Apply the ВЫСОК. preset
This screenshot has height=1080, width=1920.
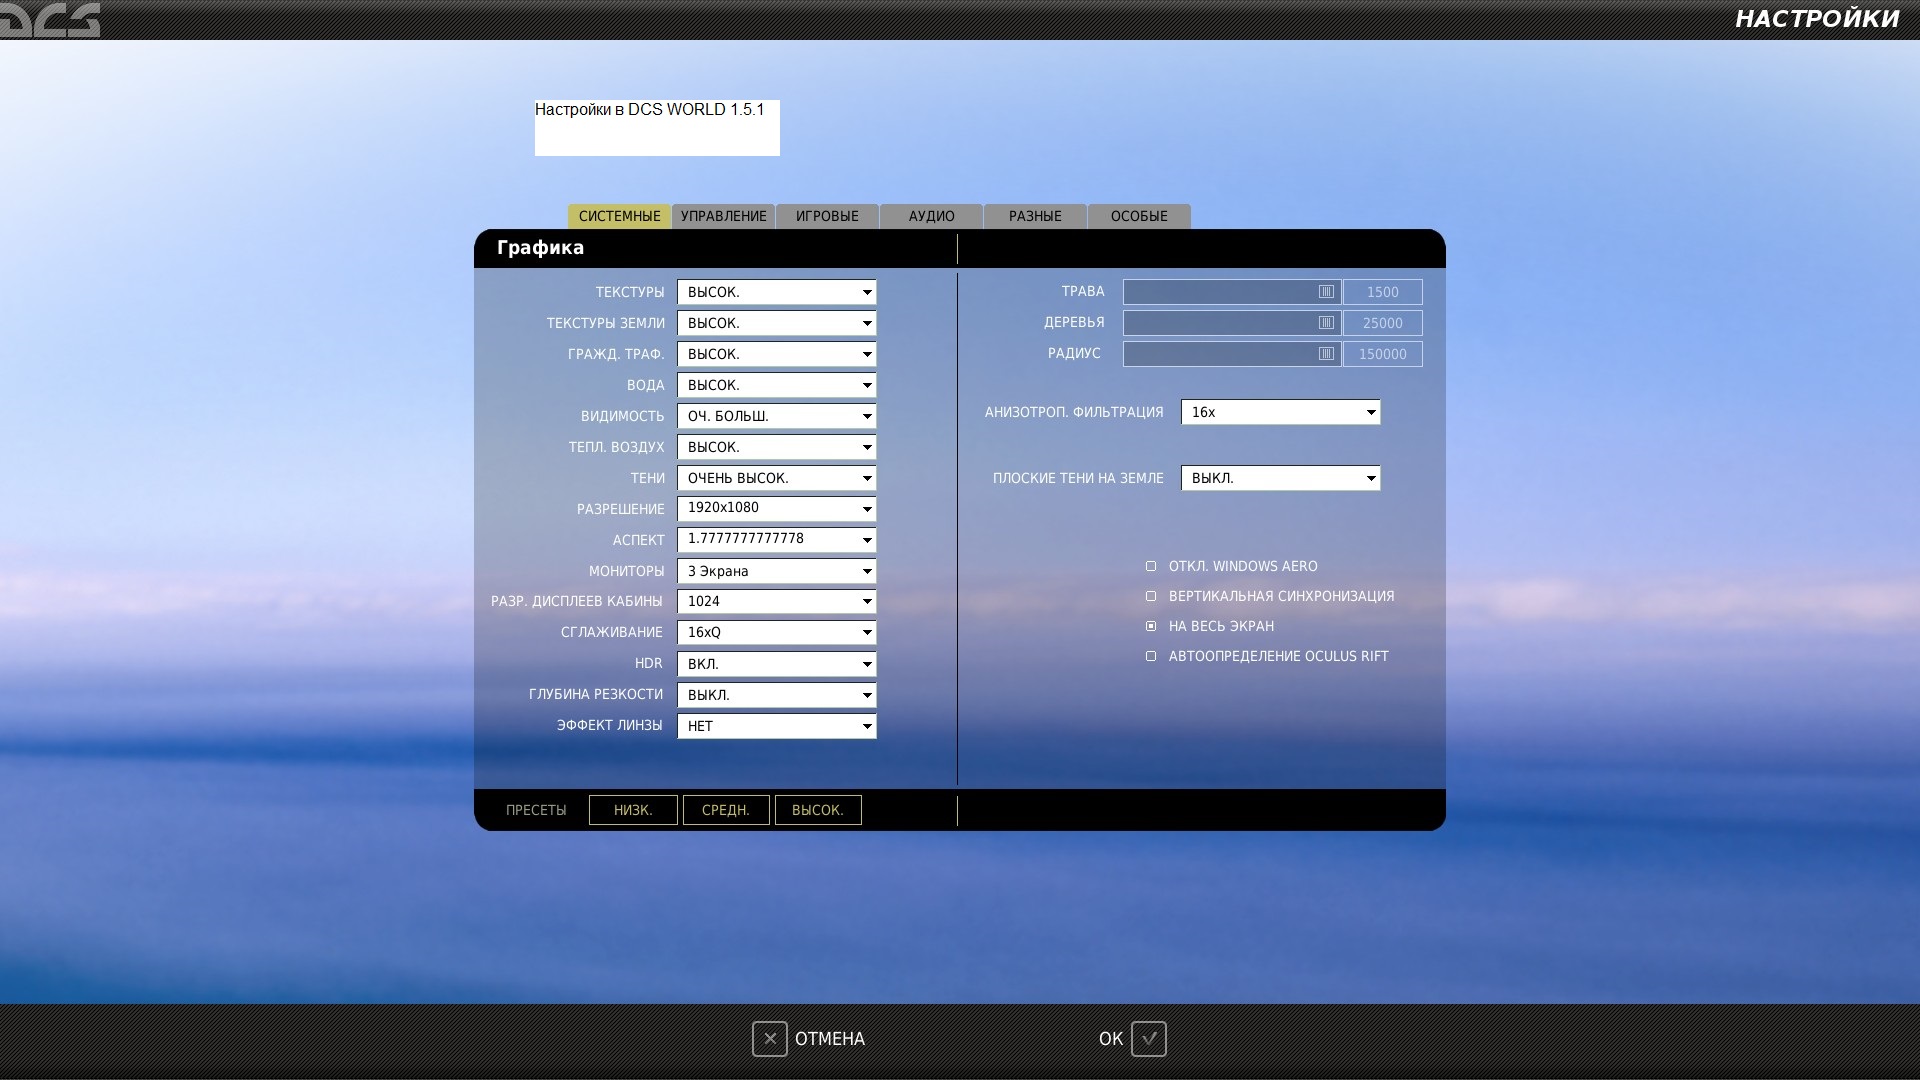pyautogui.click(x=818, y=810)
